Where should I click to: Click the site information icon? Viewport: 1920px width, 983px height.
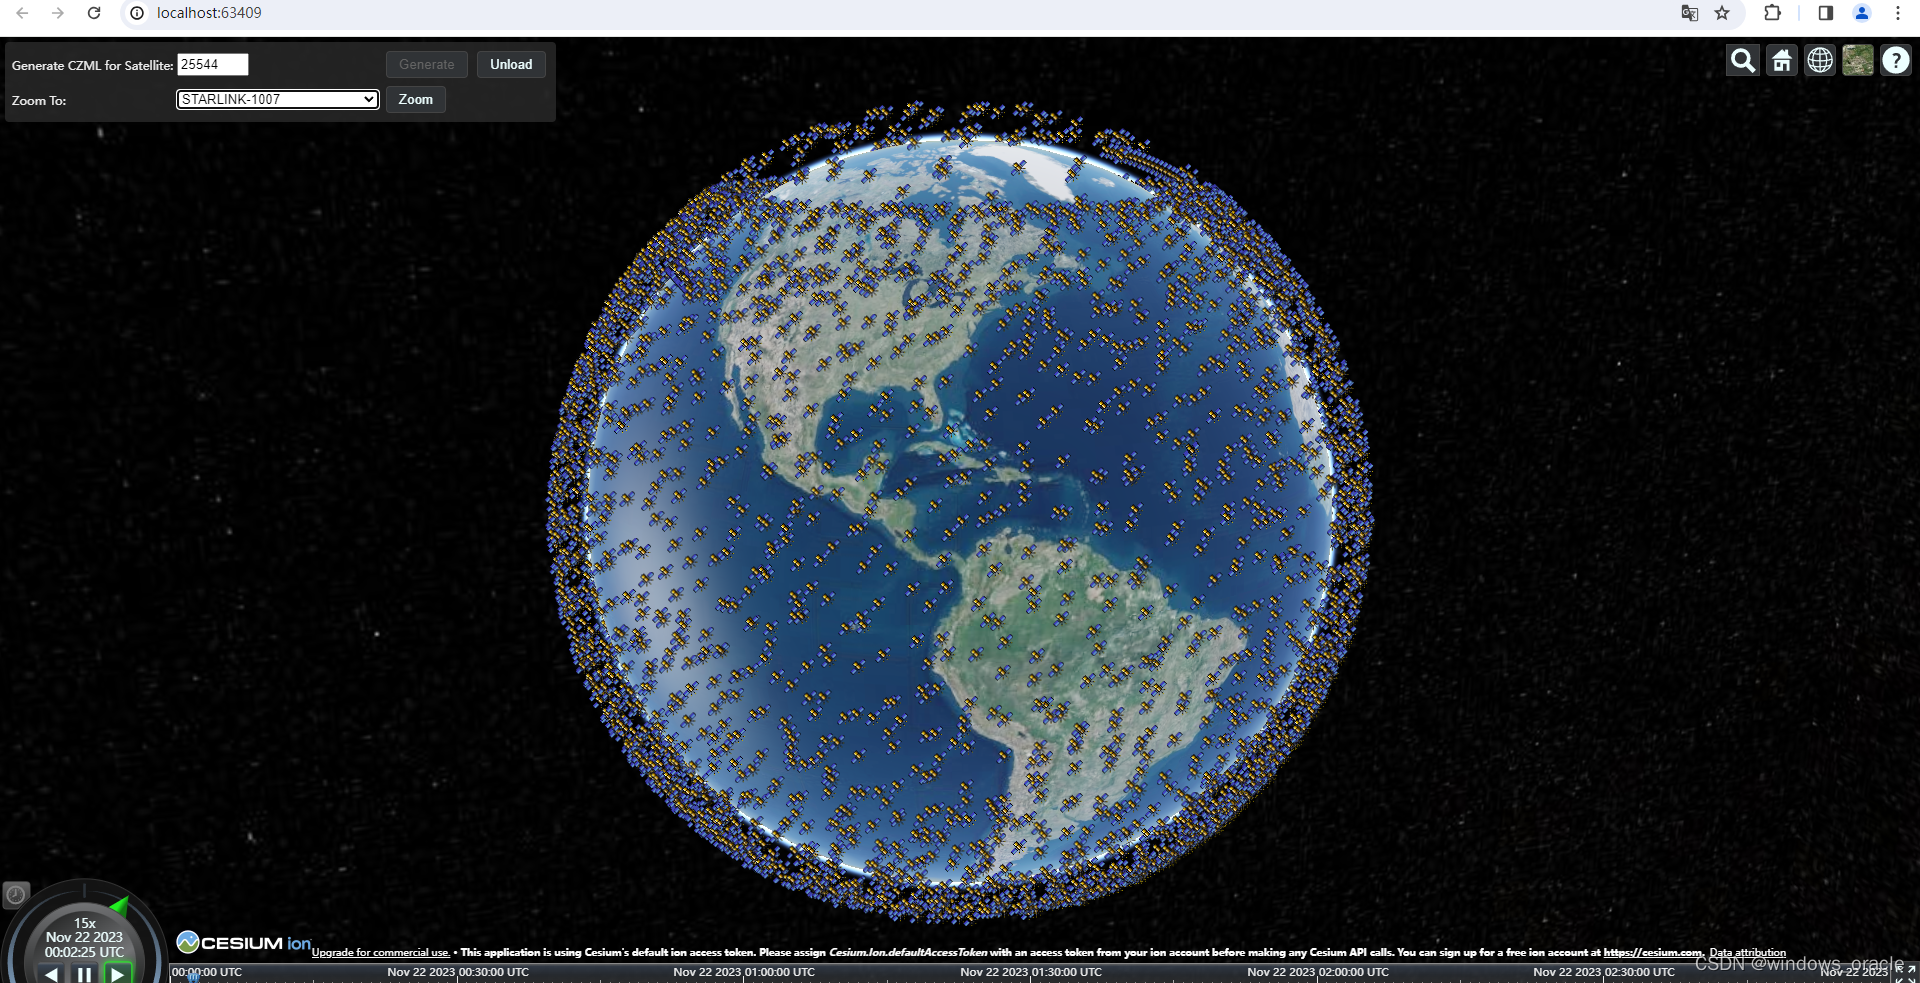click(x=137, y=13)
